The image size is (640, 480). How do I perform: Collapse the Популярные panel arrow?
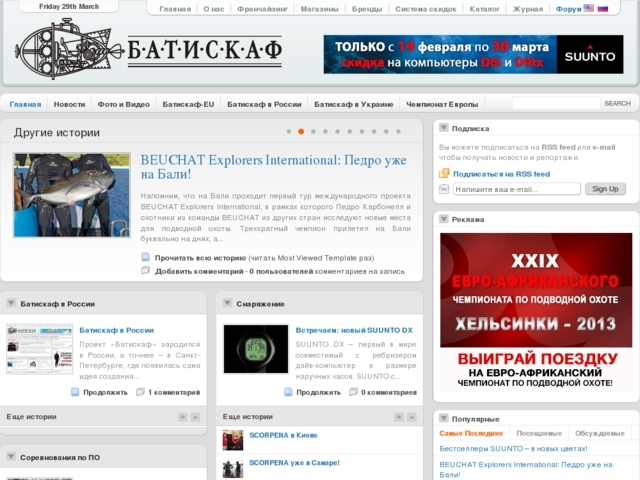pyautogui.click(x=444, y=418)
